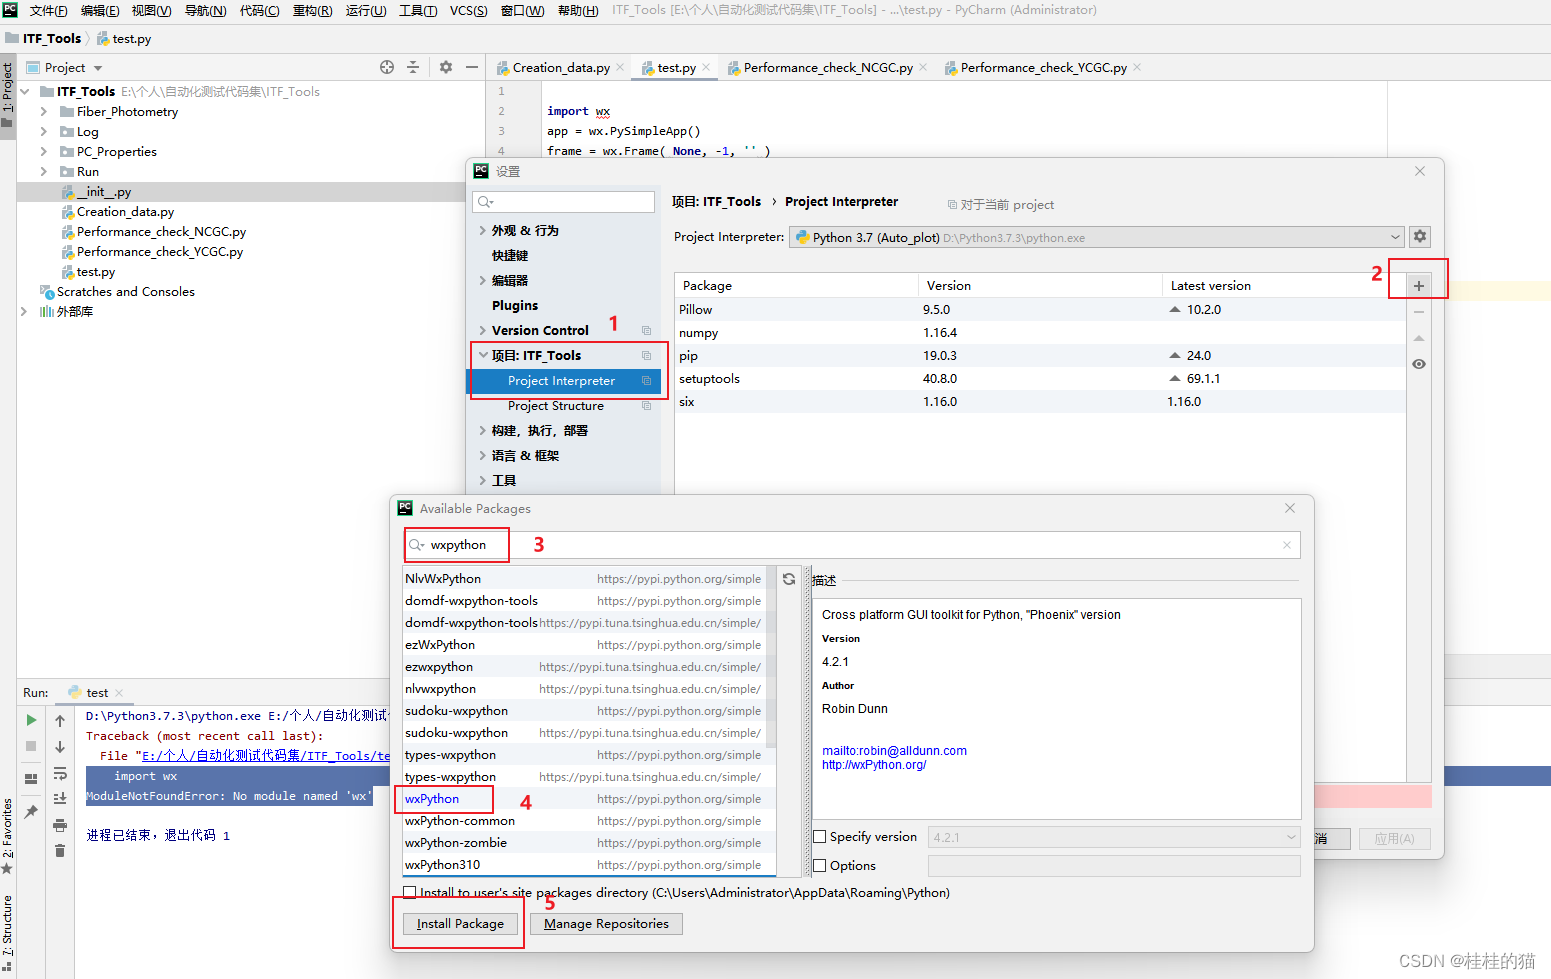This screenshot has width=1551, height=979.
Task: Expand the 语言 & 框架 settings group
Action: (483, 455)
